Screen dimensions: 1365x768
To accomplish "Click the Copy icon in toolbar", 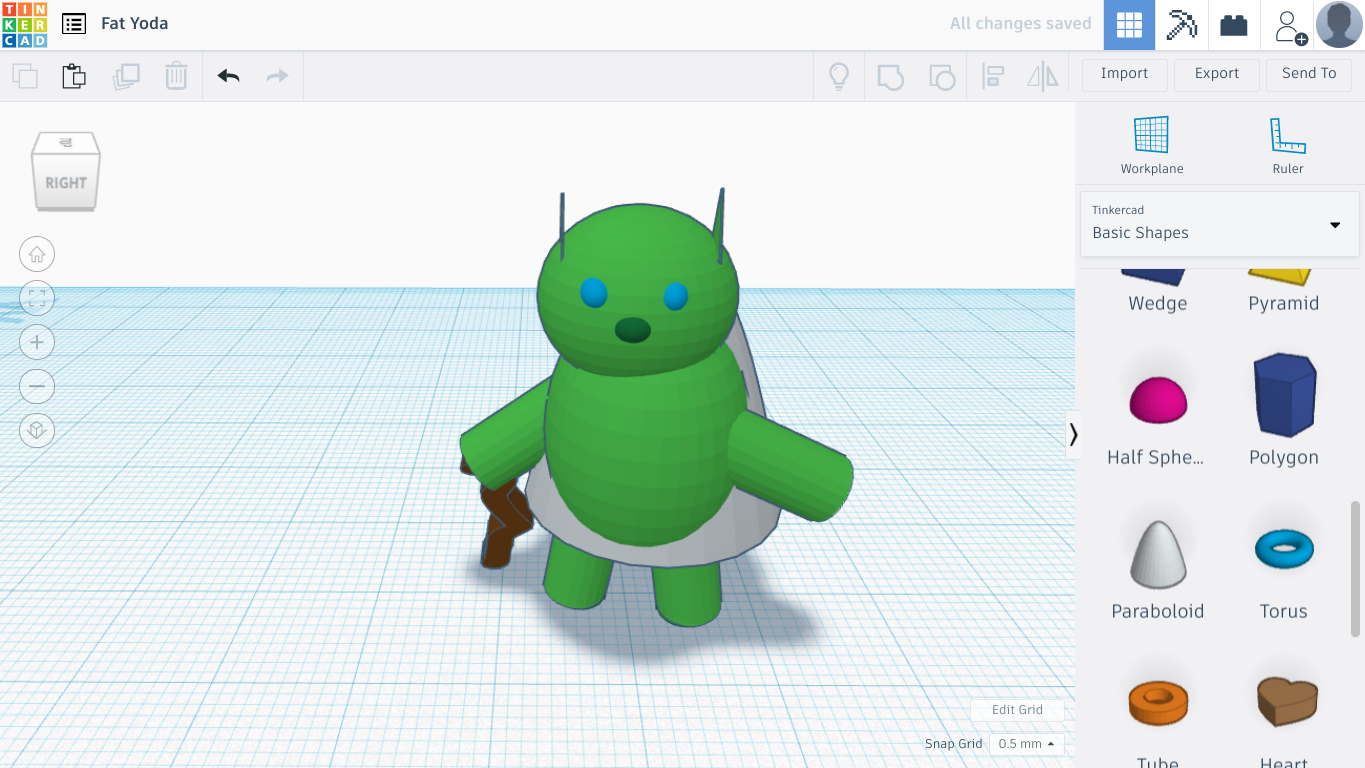I will click(x=25, y=76).
